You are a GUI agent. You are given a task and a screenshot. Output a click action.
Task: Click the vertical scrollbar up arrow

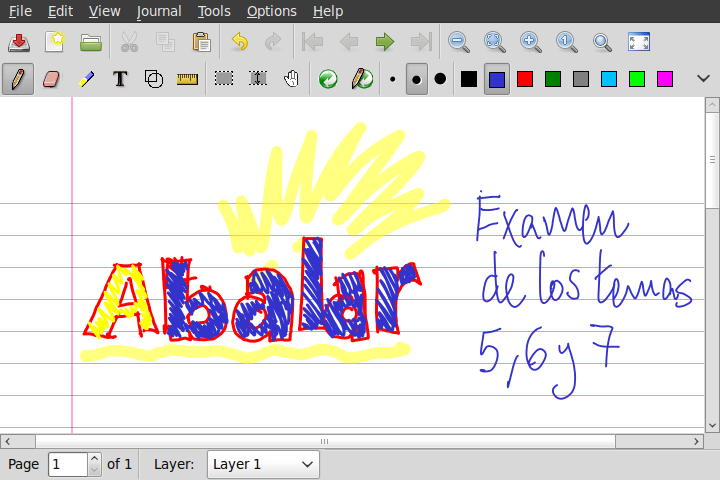712,105
